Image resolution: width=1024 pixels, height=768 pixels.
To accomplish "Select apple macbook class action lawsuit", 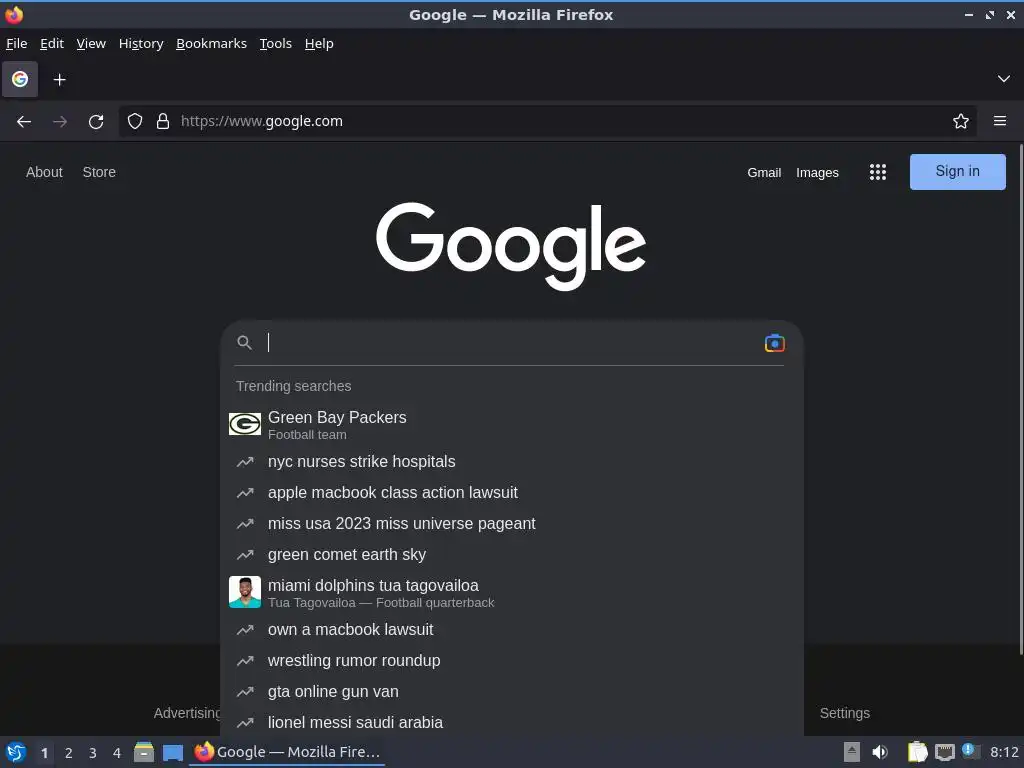I will [x=511, y=493].
